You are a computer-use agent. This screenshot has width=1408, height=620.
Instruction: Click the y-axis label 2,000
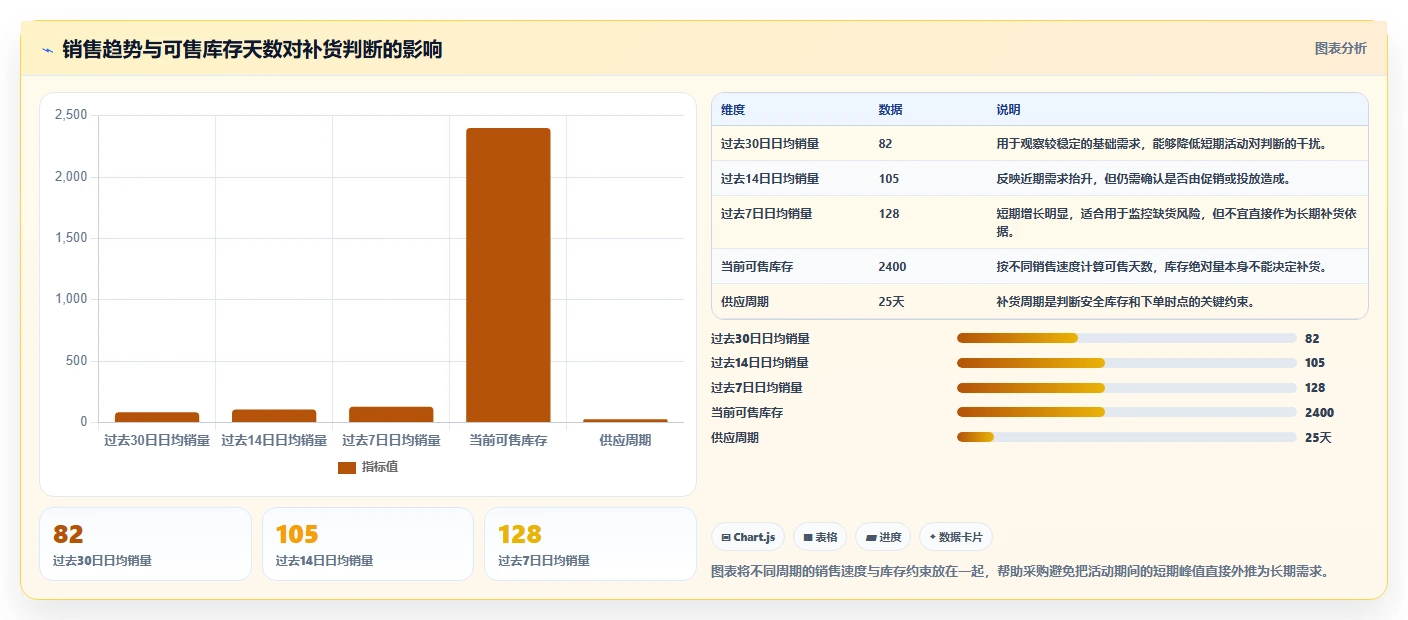pos(71,177)
